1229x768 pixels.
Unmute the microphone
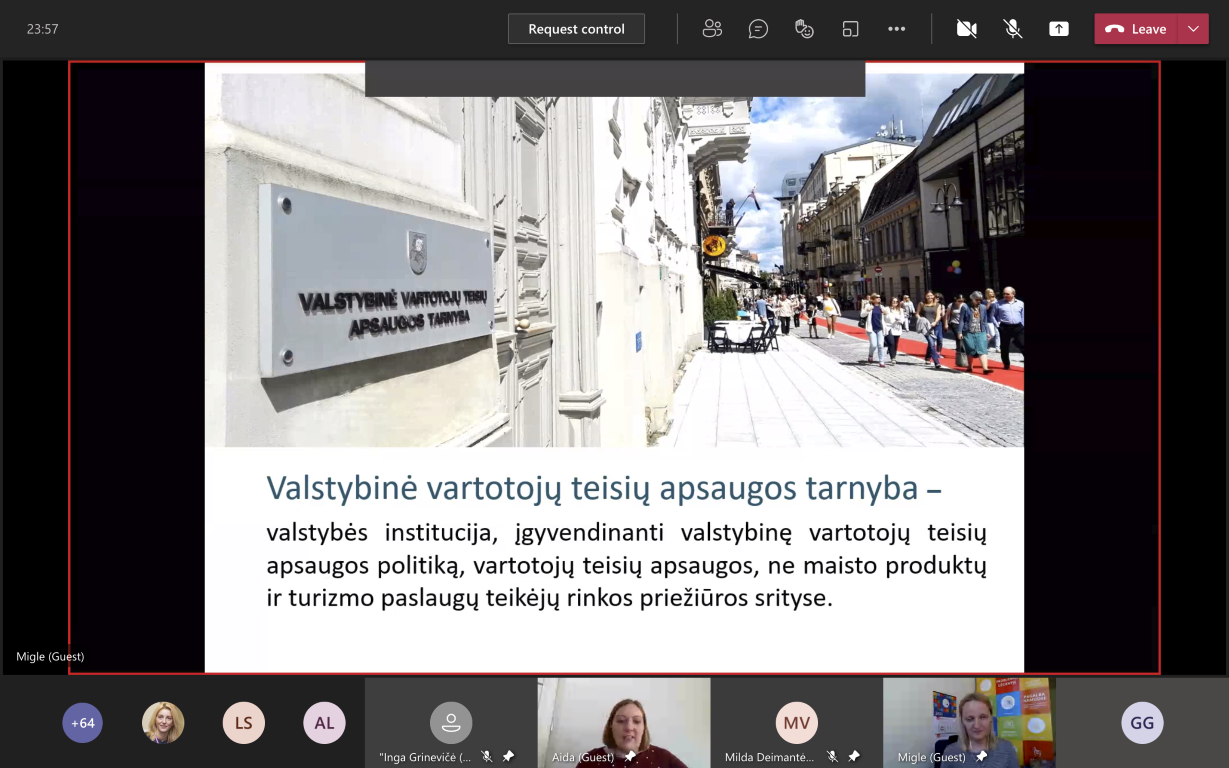[1012, 29]
